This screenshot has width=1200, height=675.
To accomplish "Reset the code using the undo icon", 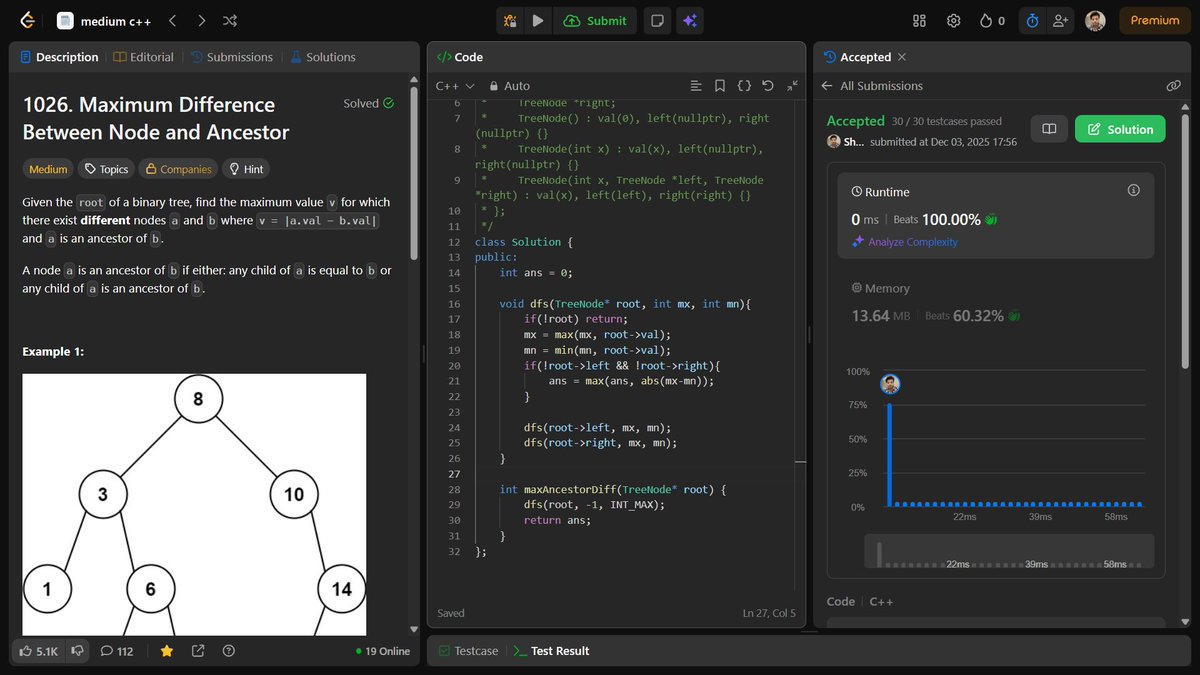I will coord(766,85).
